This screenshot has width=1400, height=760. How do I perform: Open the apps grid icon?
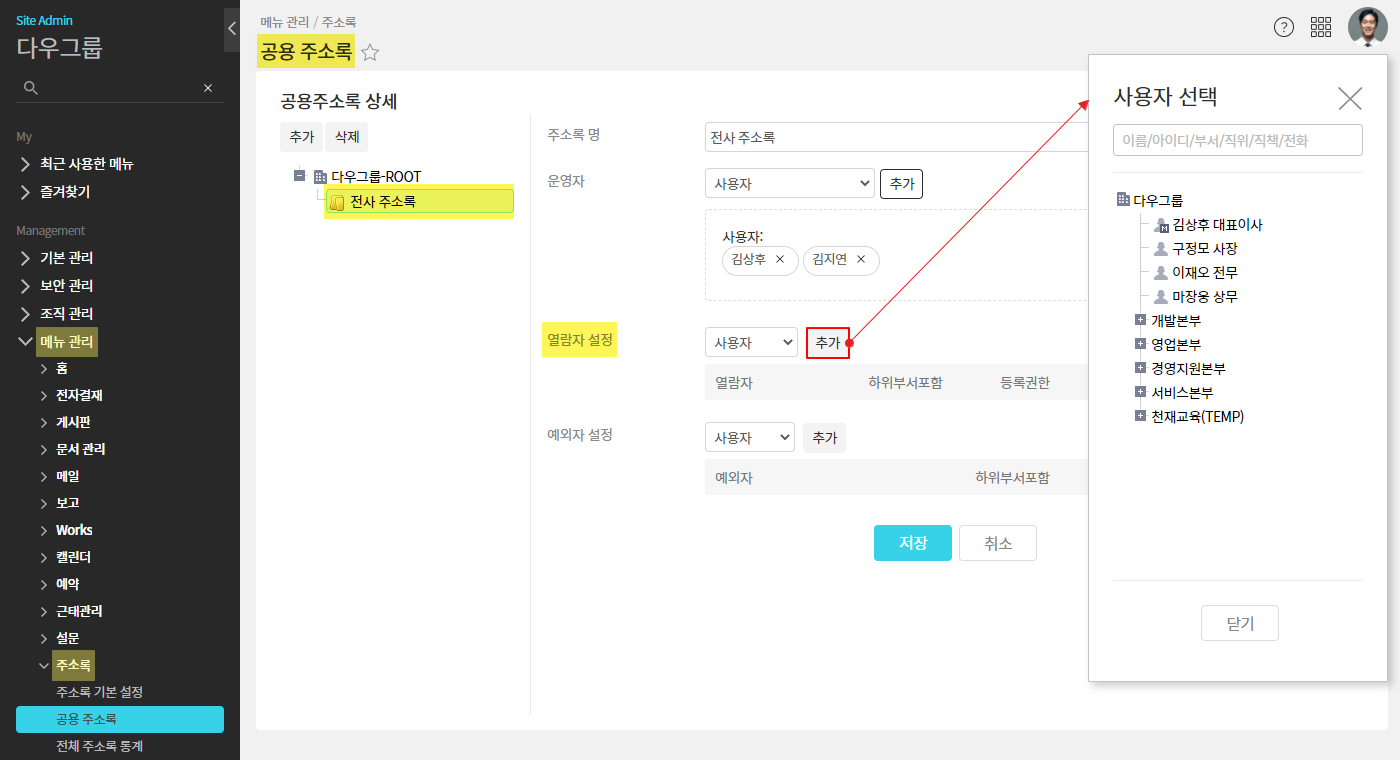(1321, 27)
